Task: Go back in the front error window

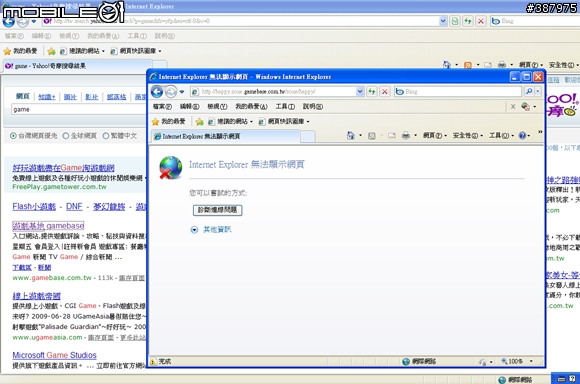Action: (x=157, y=91)
